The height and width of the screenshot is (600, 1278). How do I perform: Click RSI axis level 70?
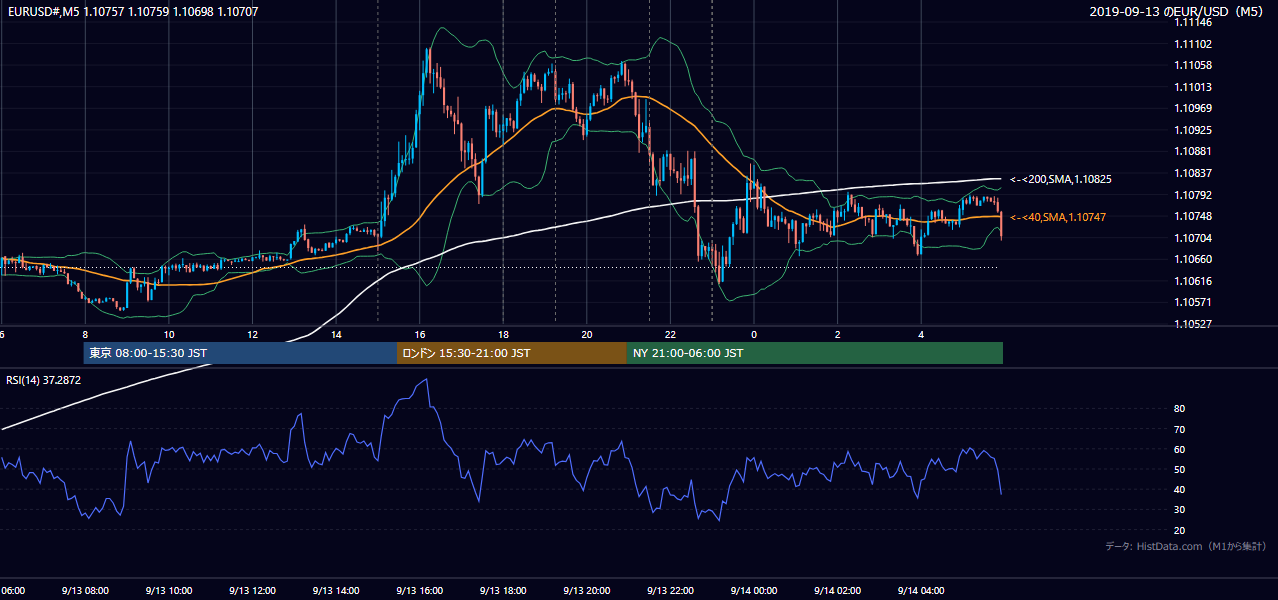click(x=1179, y=429)
